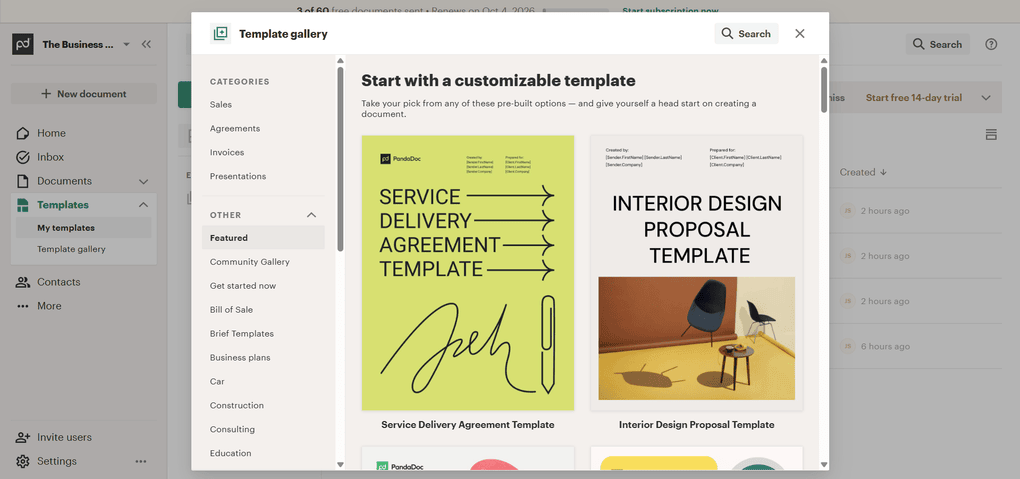Switch list view layout icon
Image resolution: width=1020 pixels, height=479 pixels.
pos(991,135)
